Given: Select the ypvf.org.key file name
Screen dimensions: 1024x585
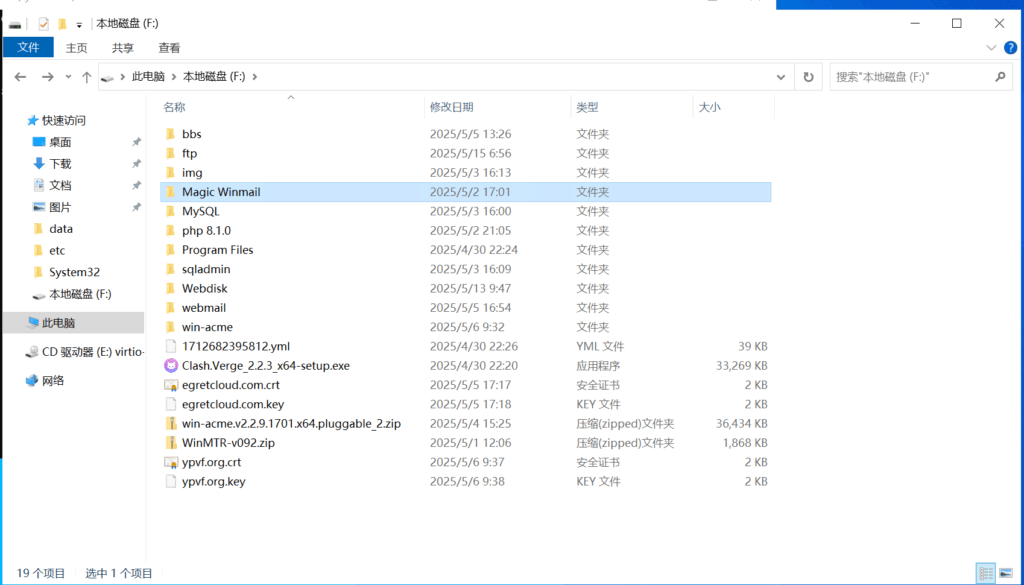Looking at the screenshot, I should click(214, 482).
